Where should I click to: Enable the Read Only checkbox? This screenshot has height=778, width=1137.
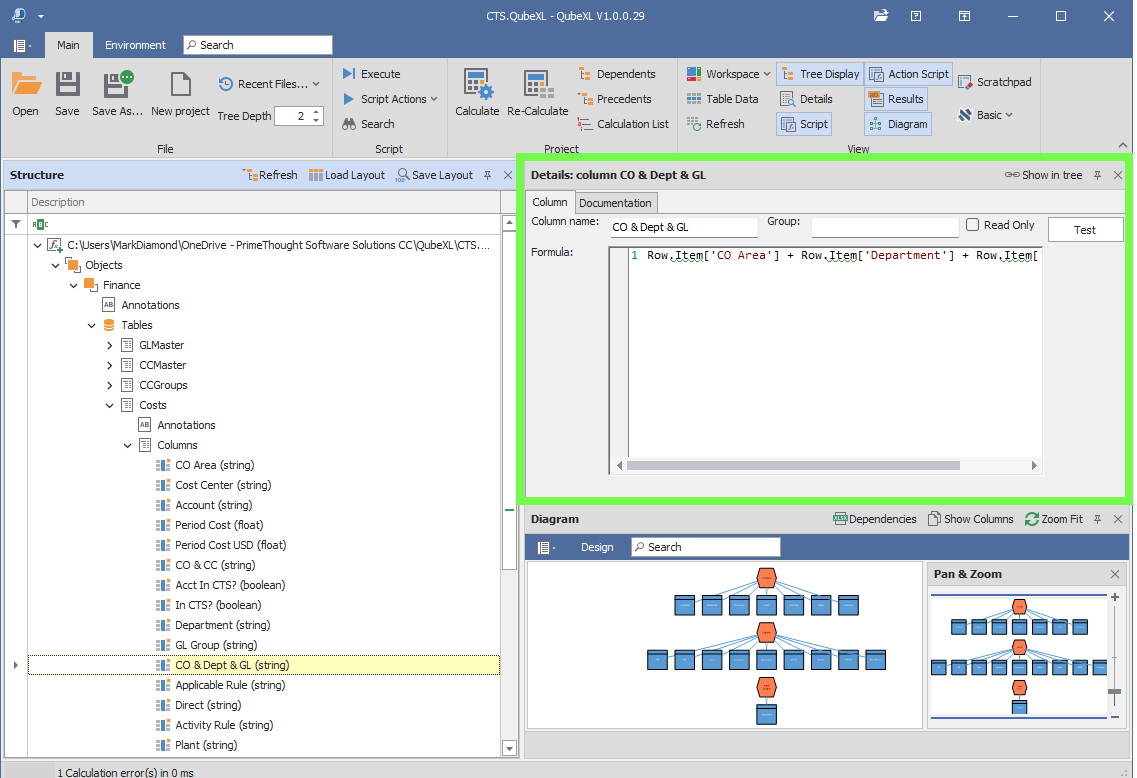[x=973, y=225]
